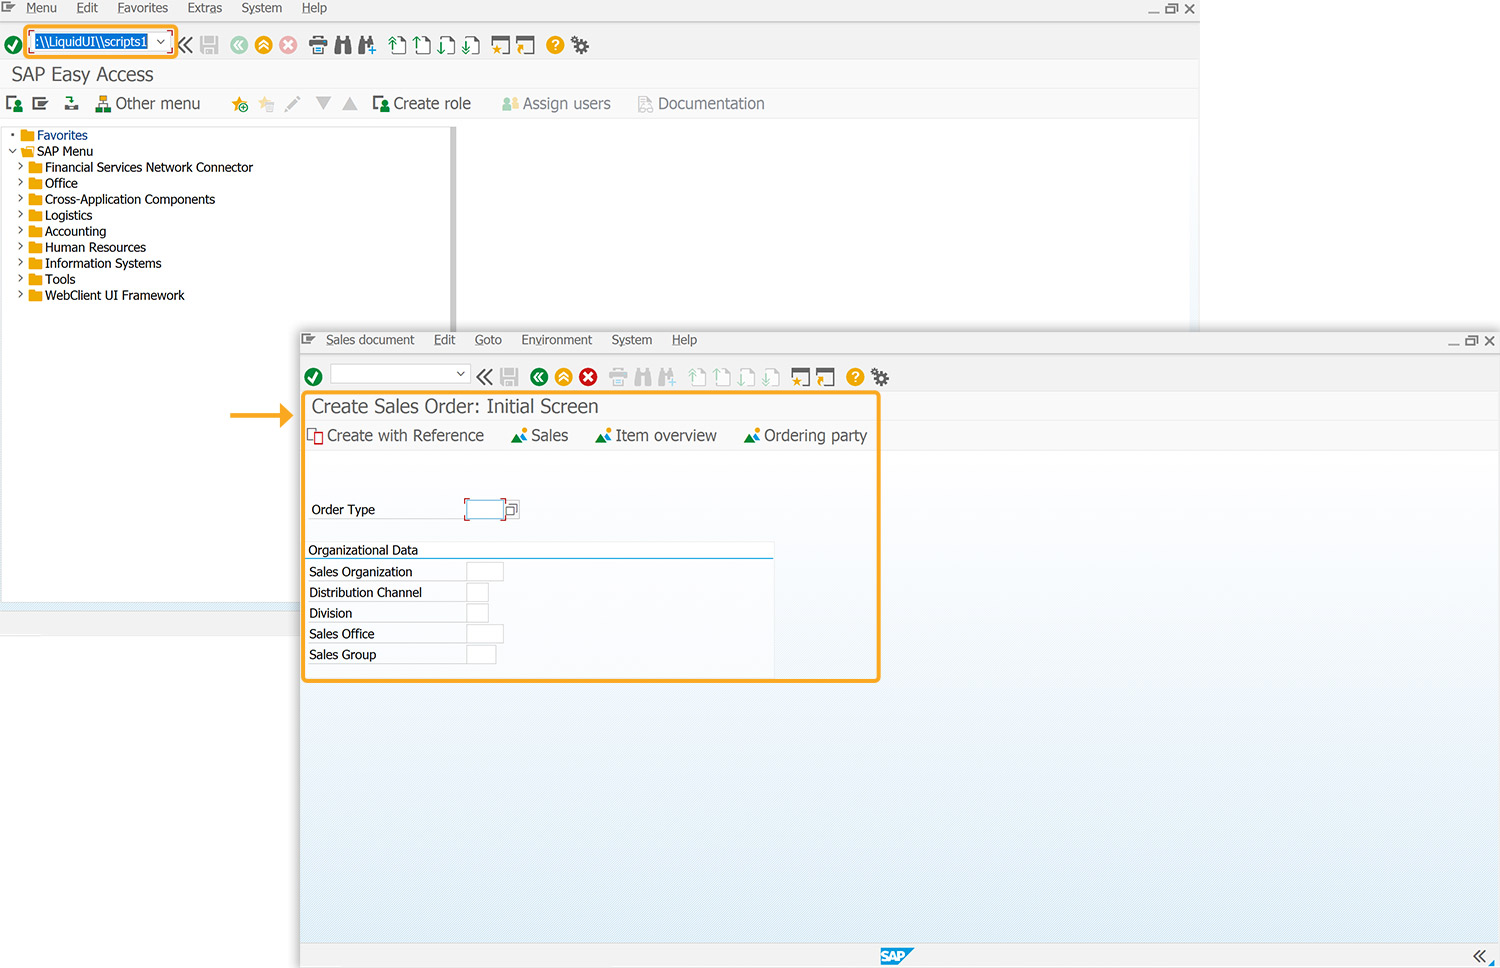Open the Extras menu in Easy Access
Viewport: 1500px width, 968px height.
(205, 8)
